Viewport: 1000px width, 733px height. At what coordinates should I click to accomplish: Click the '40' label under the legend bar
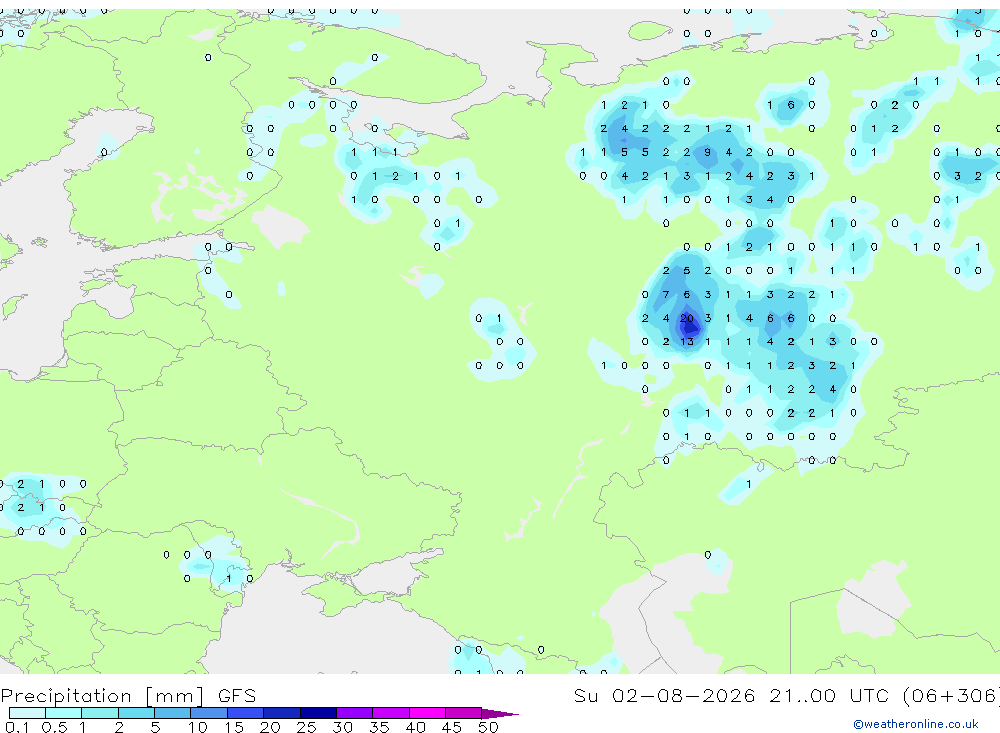point(415,727)
